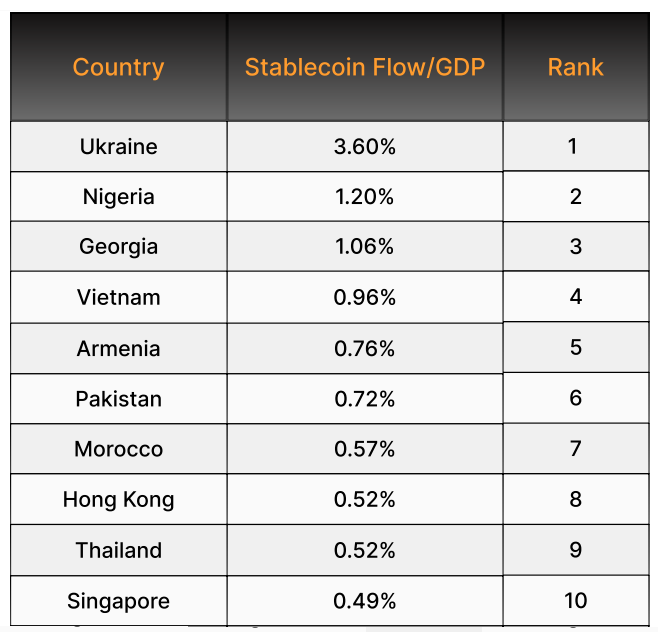The height and width of the screenshot is (633, 658).
Task: Select the Nigeria country cell
Action: pos(118,197)
